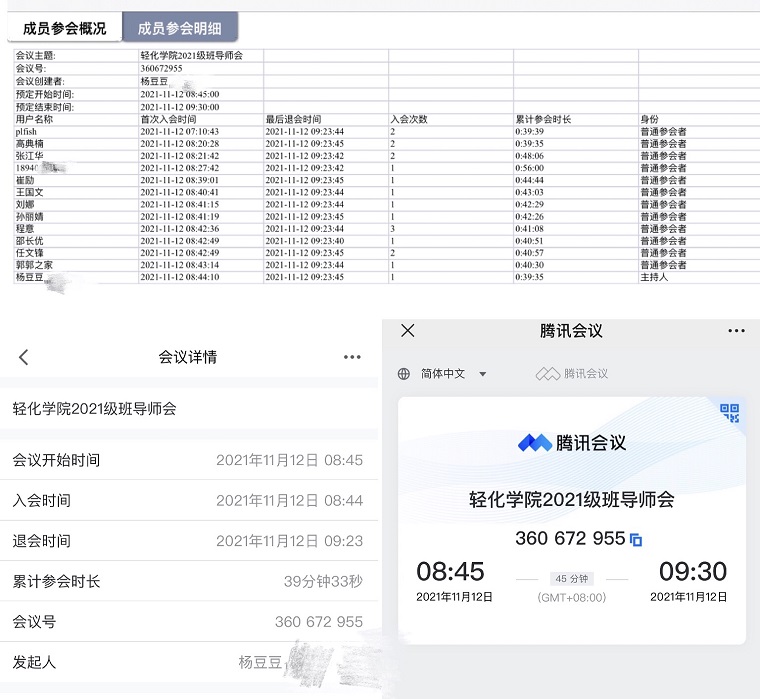Click the gray 腾讯会议 logo beside language selector
Screen dimensions: 760x699
click(x=572, y=374)
